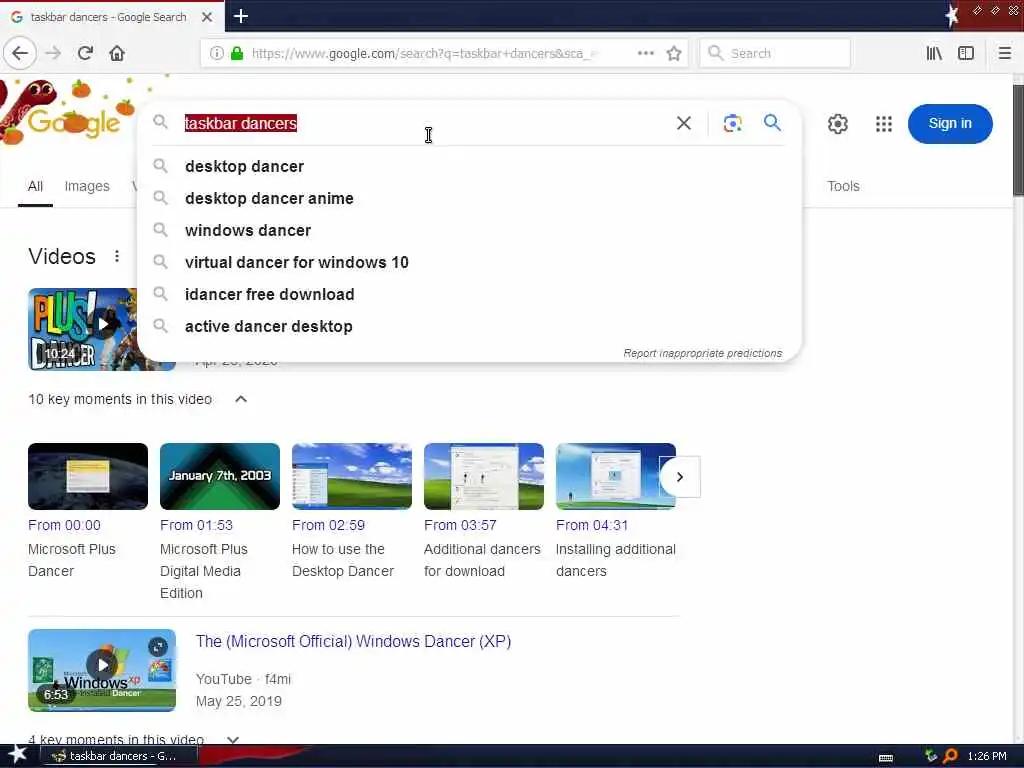Close the taskbar dancers Google Search tab

[x=206, y=17]
